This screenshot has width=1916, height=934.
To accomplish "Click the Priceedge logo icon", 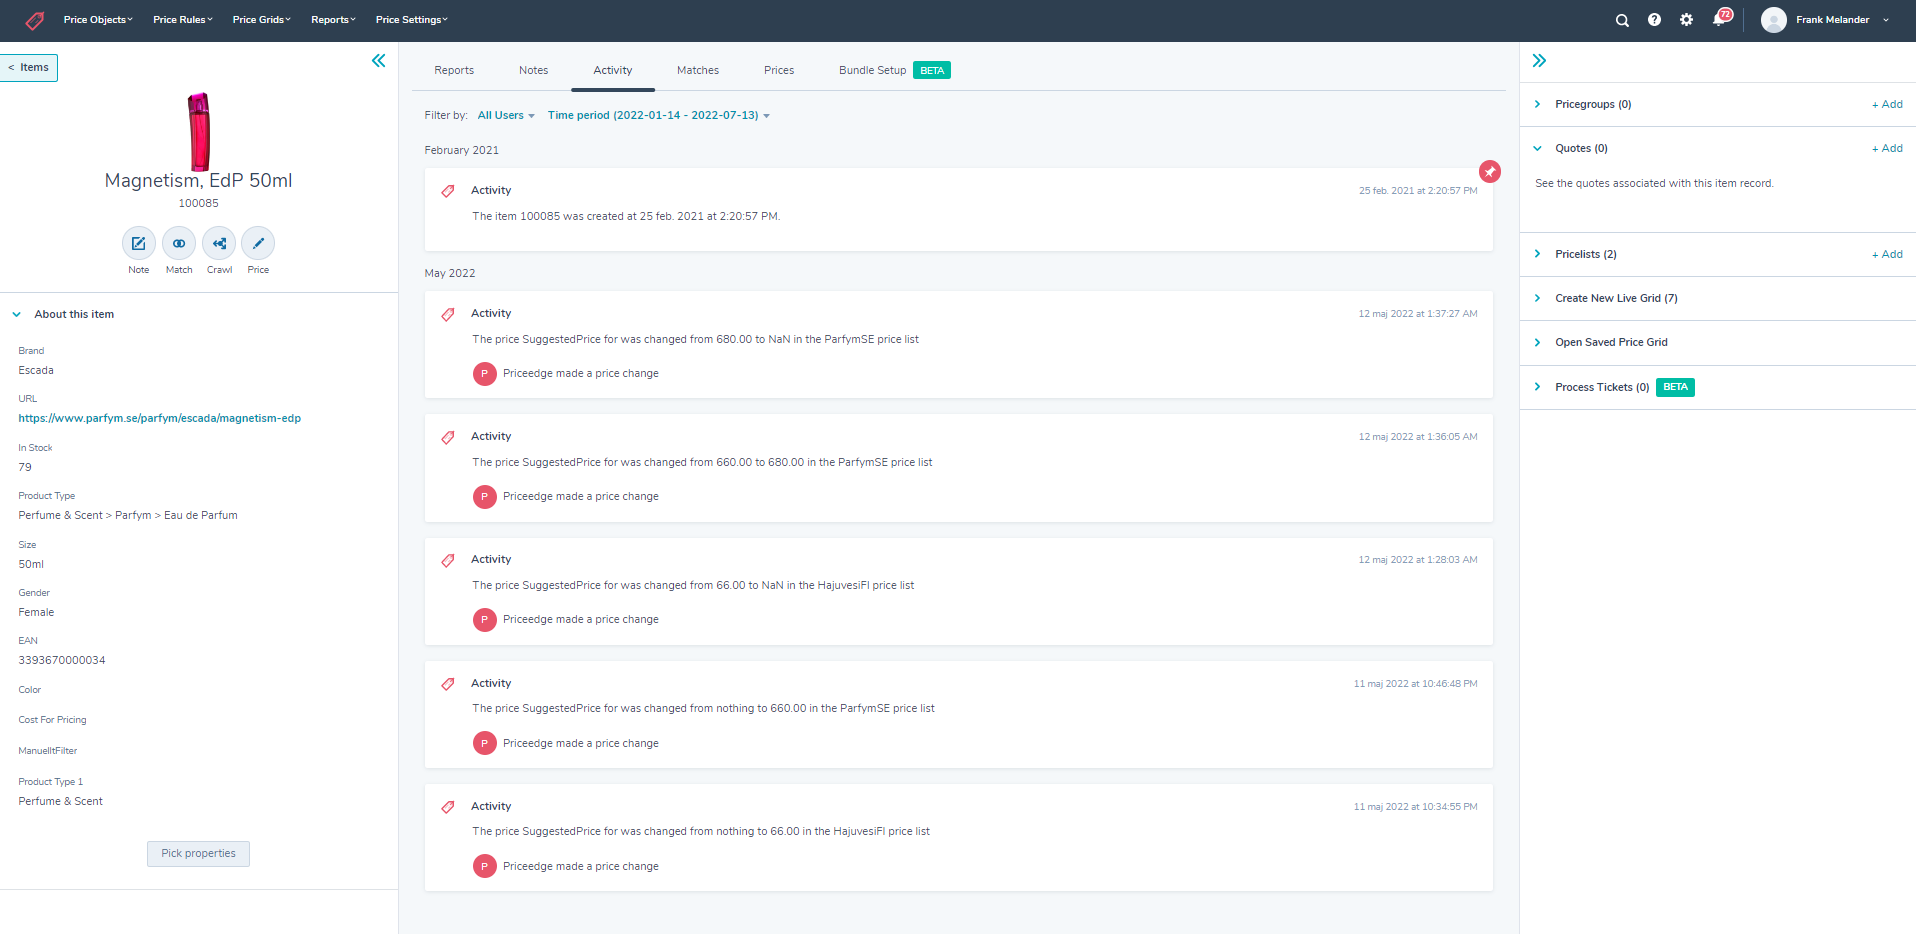I will tap(35, 20).
